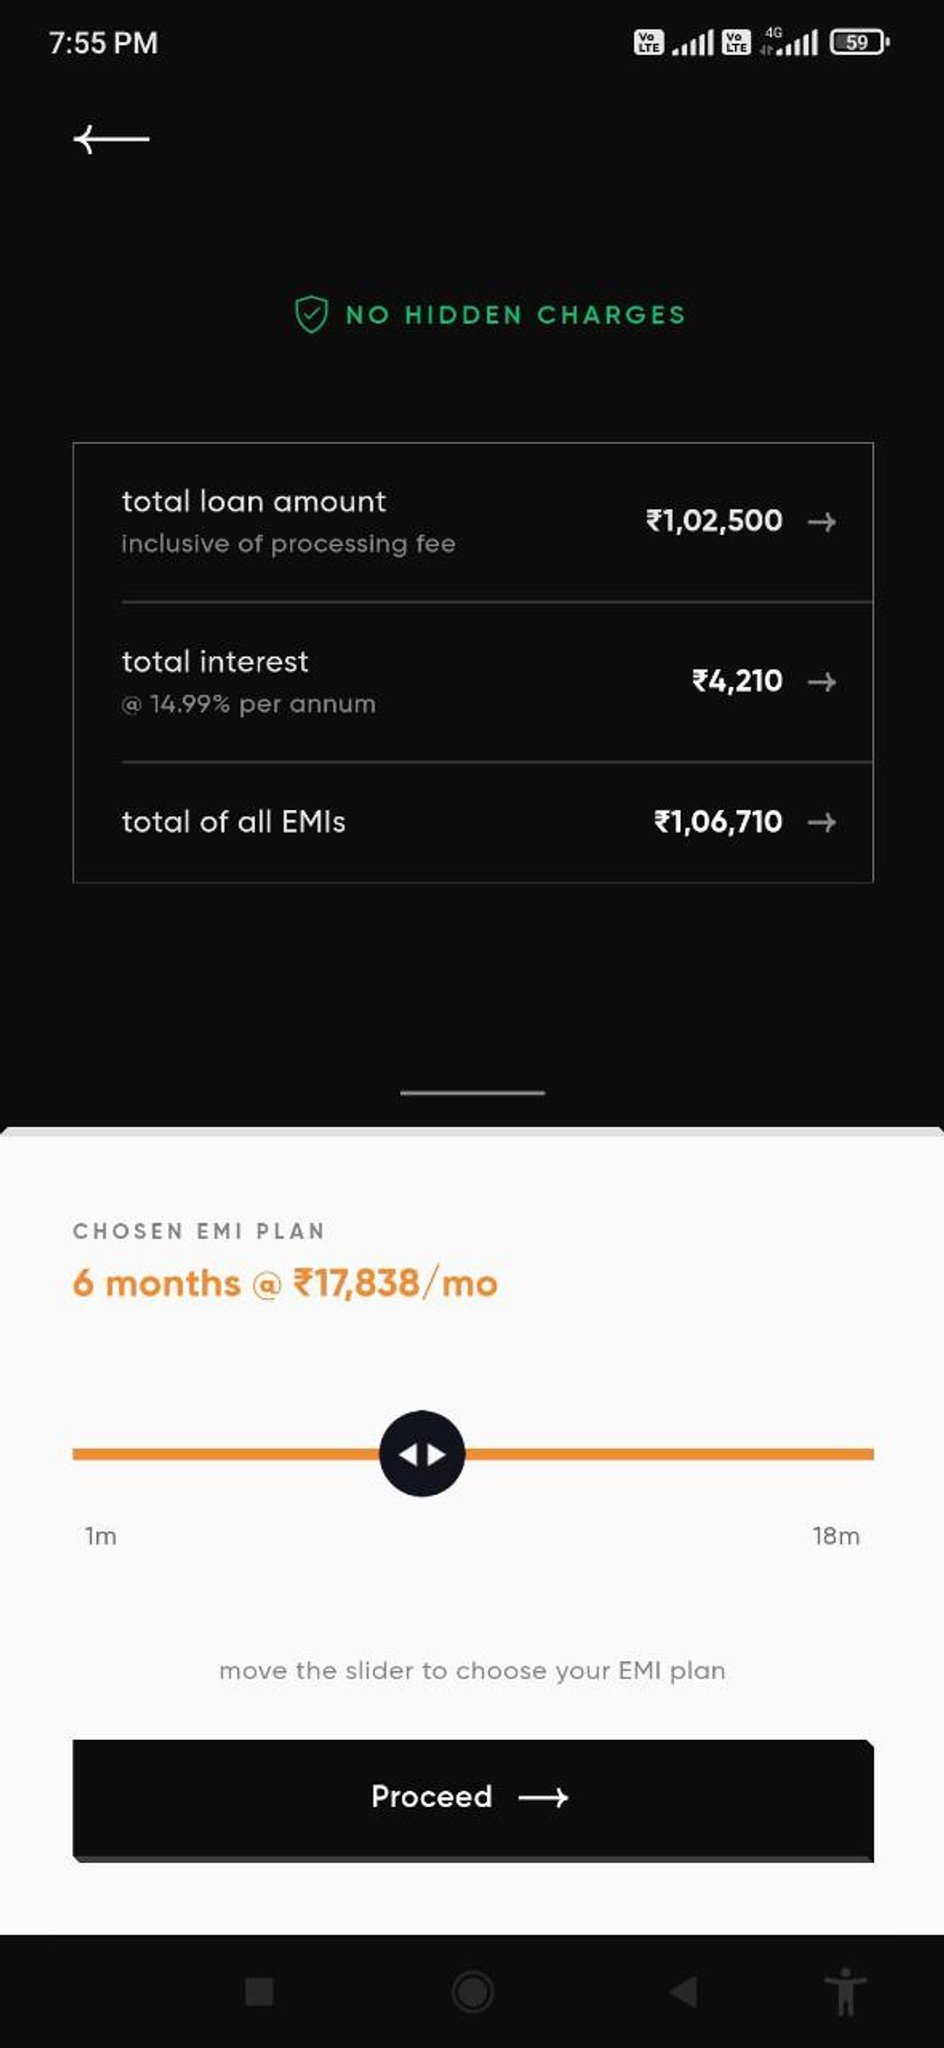Open total loan amount details arrow
This screenshot has height=2048, width=944.
point(821,521)
